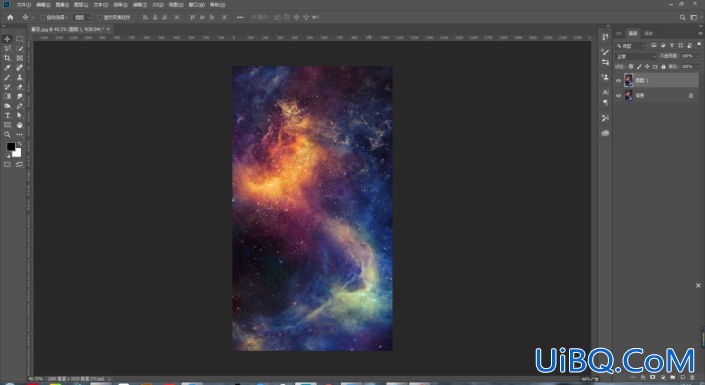705x385 pixels.
Task: Select the Lasso tool
Action: [x=7, y=49]
